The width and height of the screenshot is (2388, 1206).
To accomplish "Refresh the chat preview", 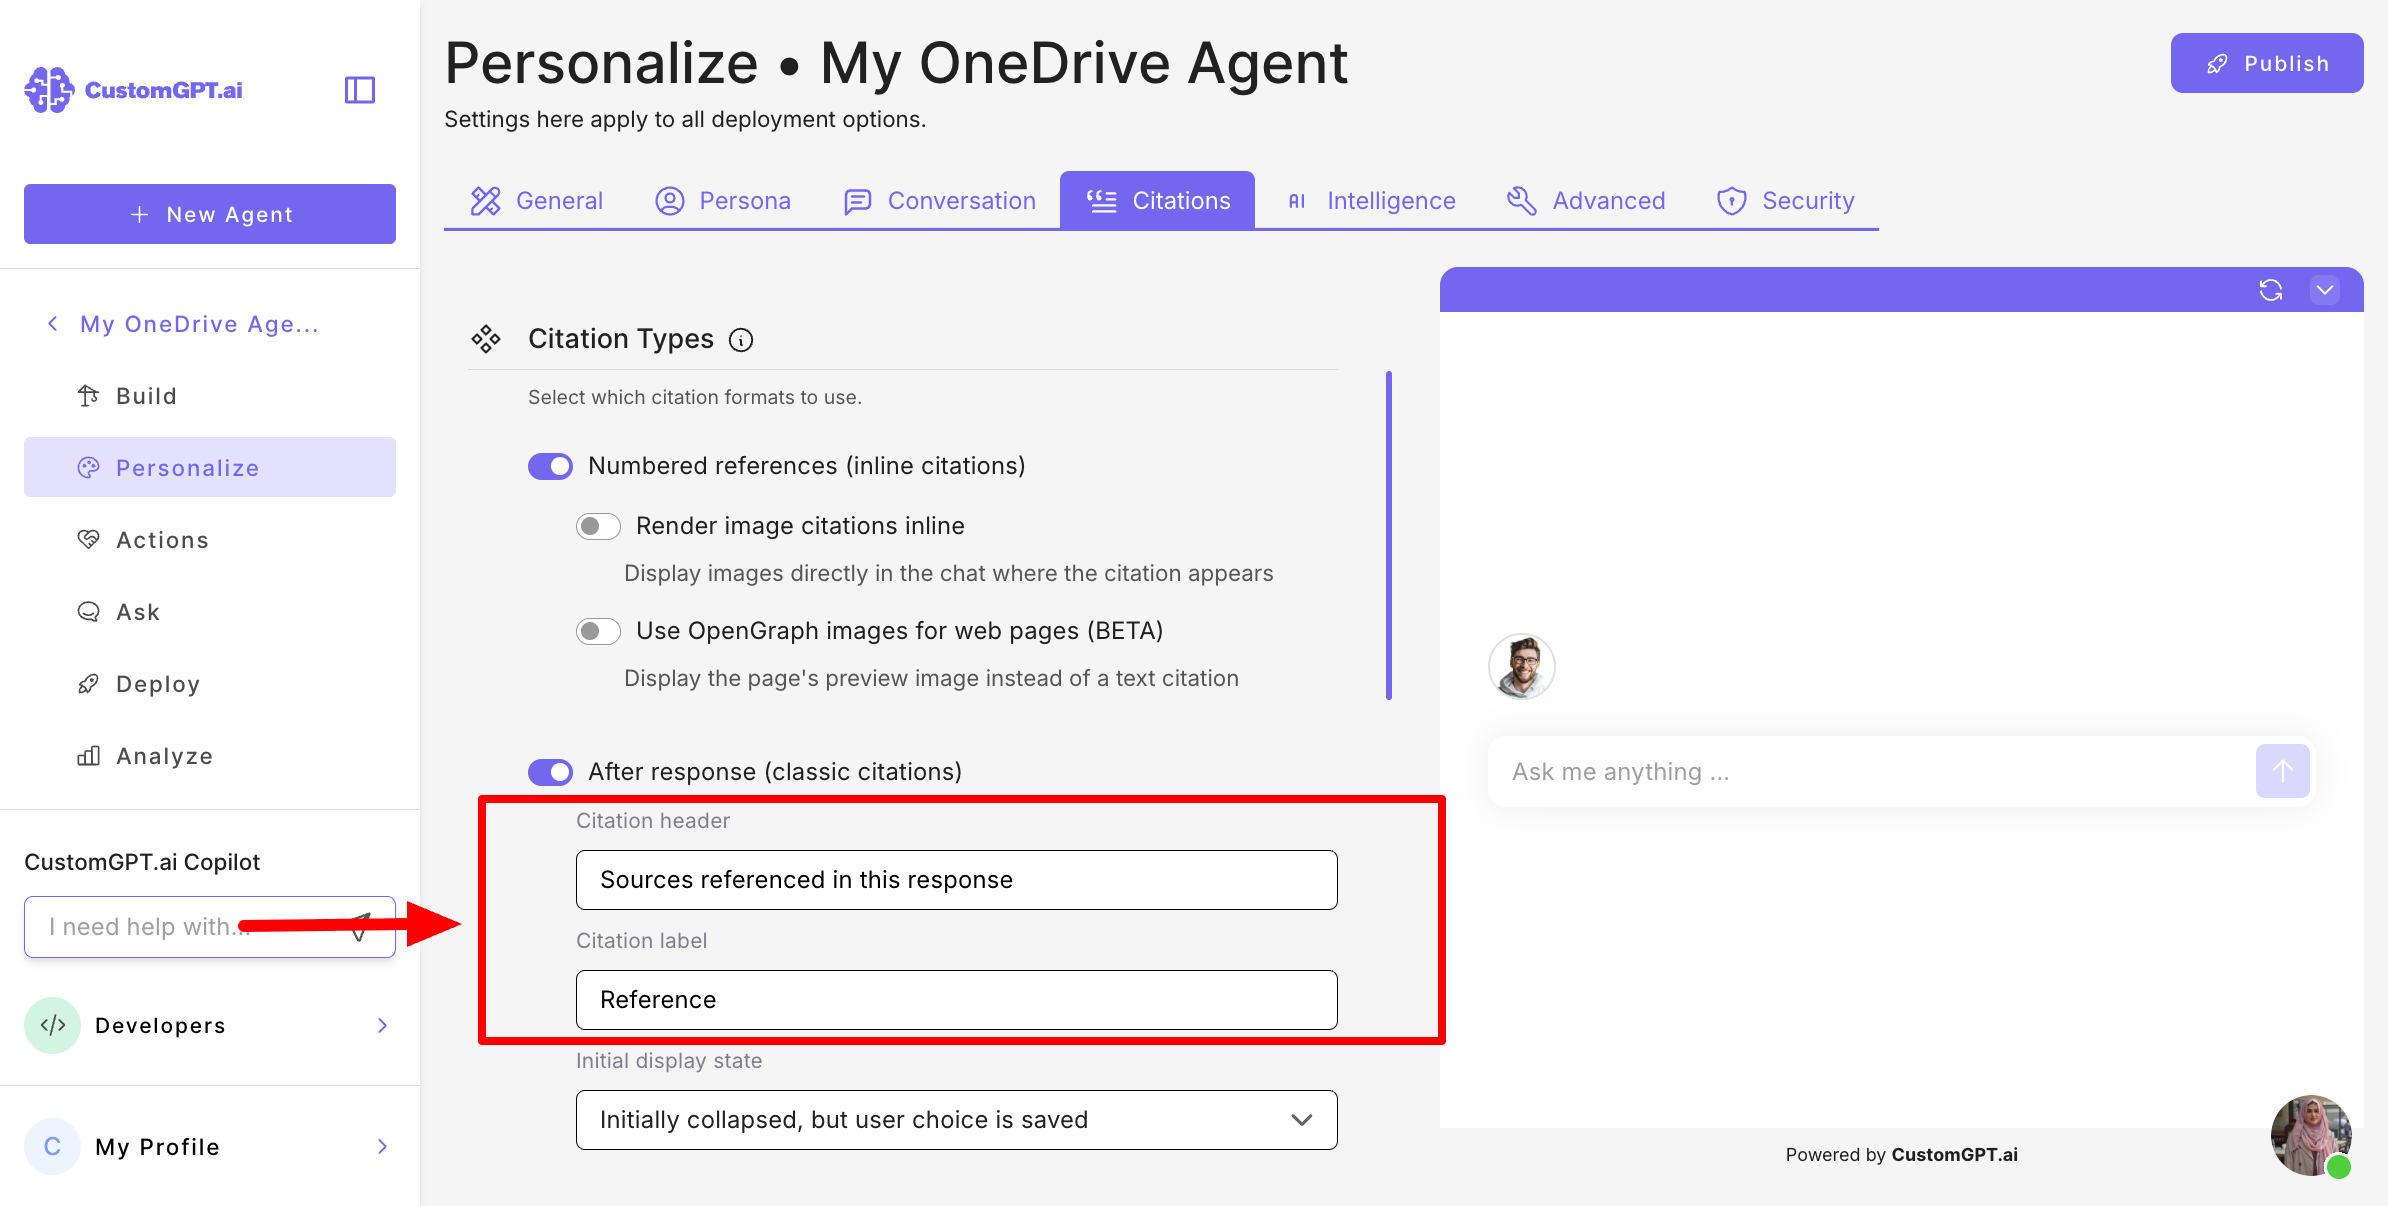I will point(2270,290).
